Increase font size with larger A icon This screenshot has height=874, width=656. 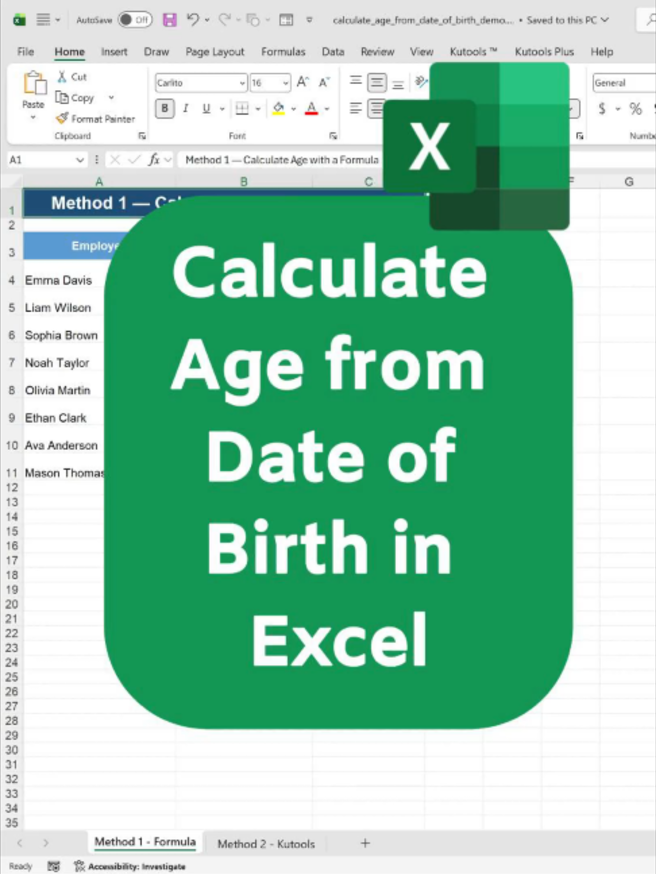(303, 82)
